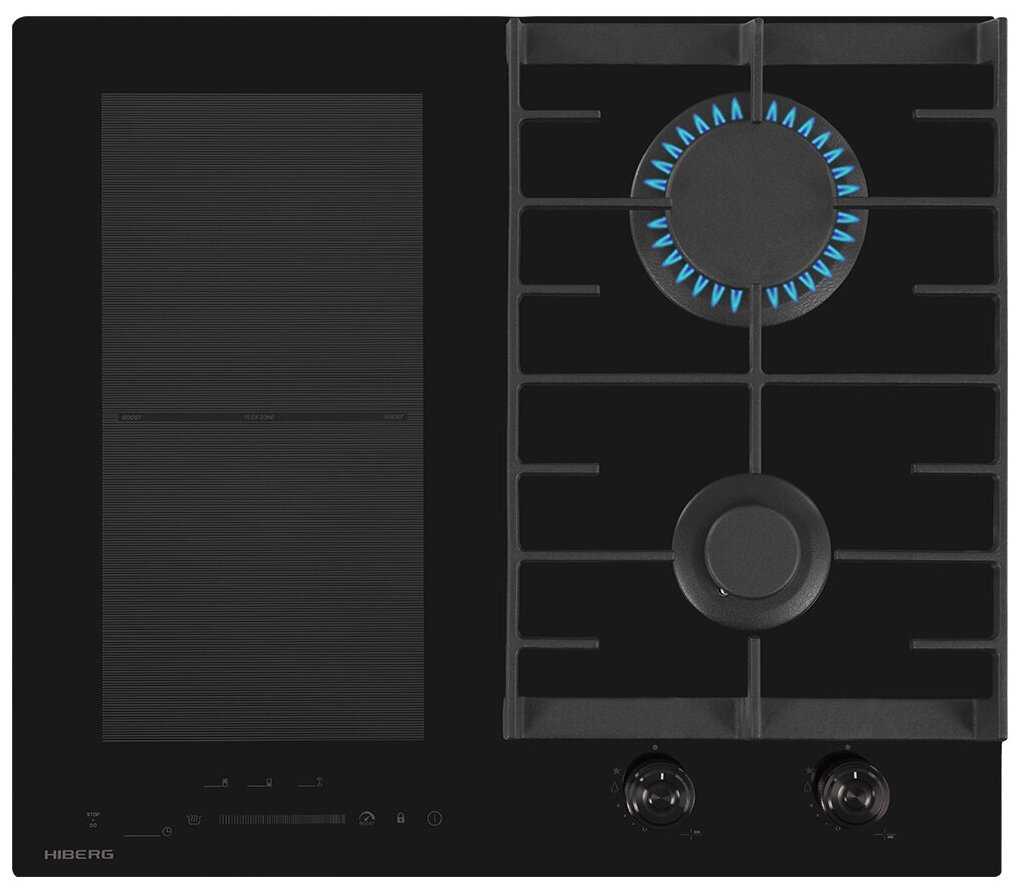1020x892 pixels.
Task: Tap the keep warm pot icon
Action: pos(194,819)
